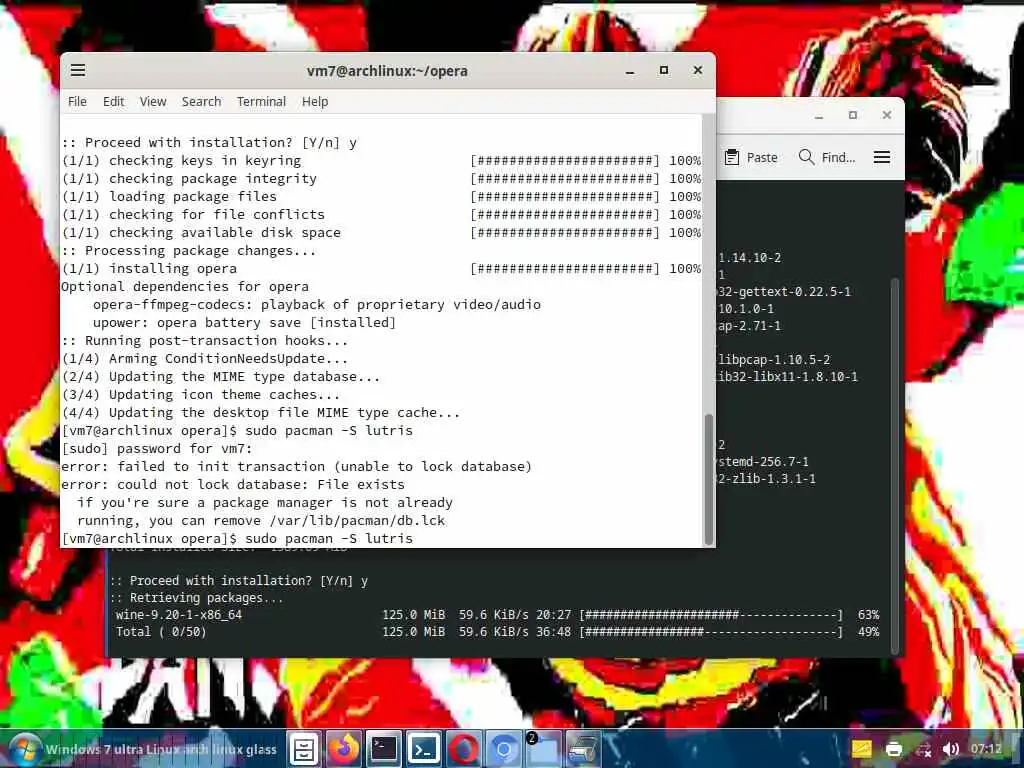Open the File menu
The image size is (1024, 768).
77,101
